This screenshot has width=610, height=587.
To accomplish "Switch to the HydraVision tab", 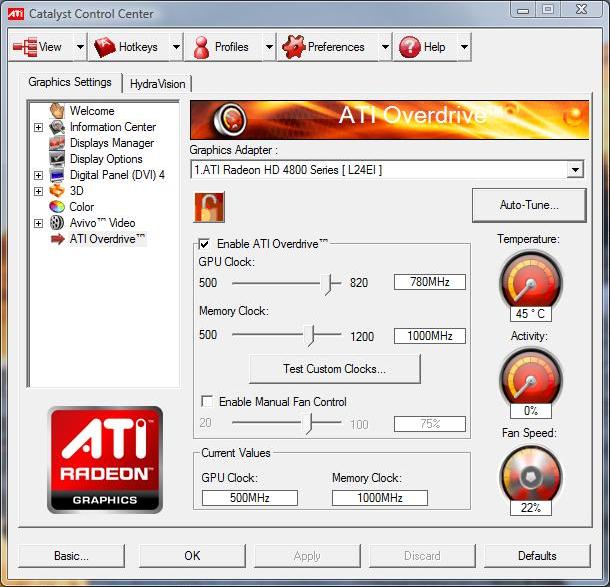I will click(157, 84).
